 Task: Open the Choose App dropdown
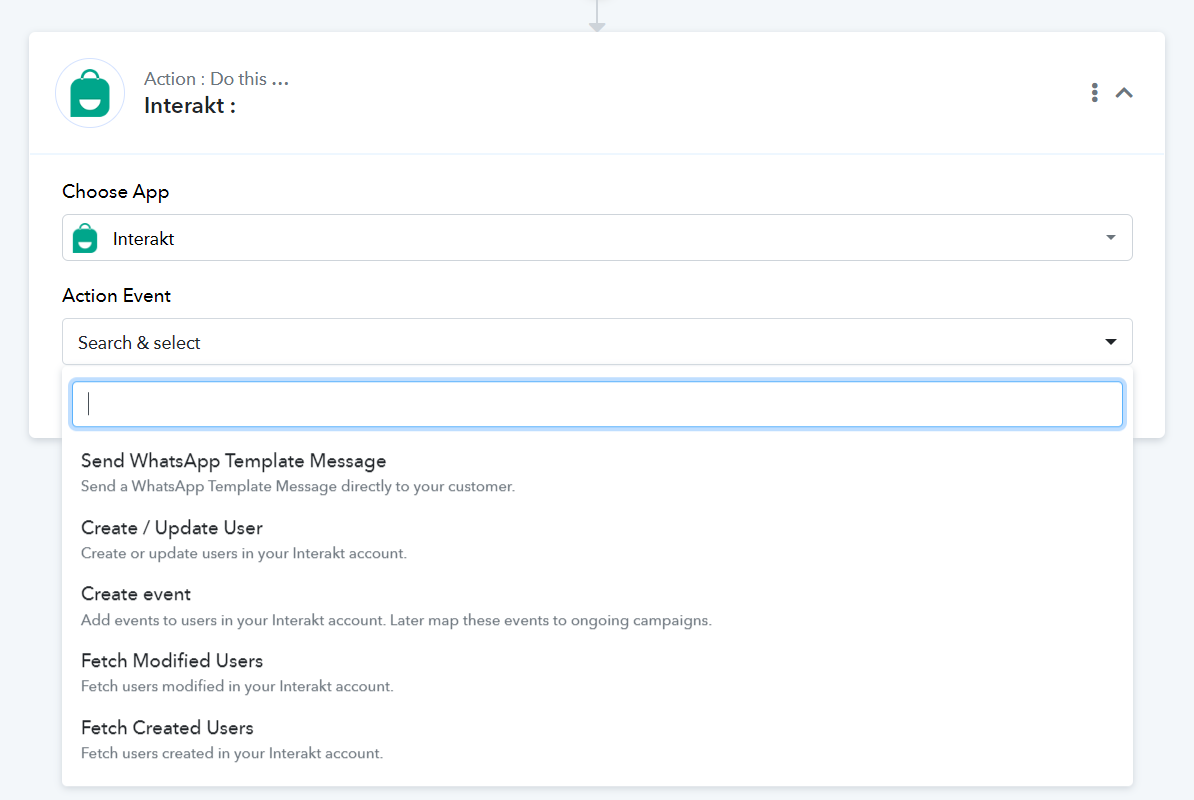point(597,237)
